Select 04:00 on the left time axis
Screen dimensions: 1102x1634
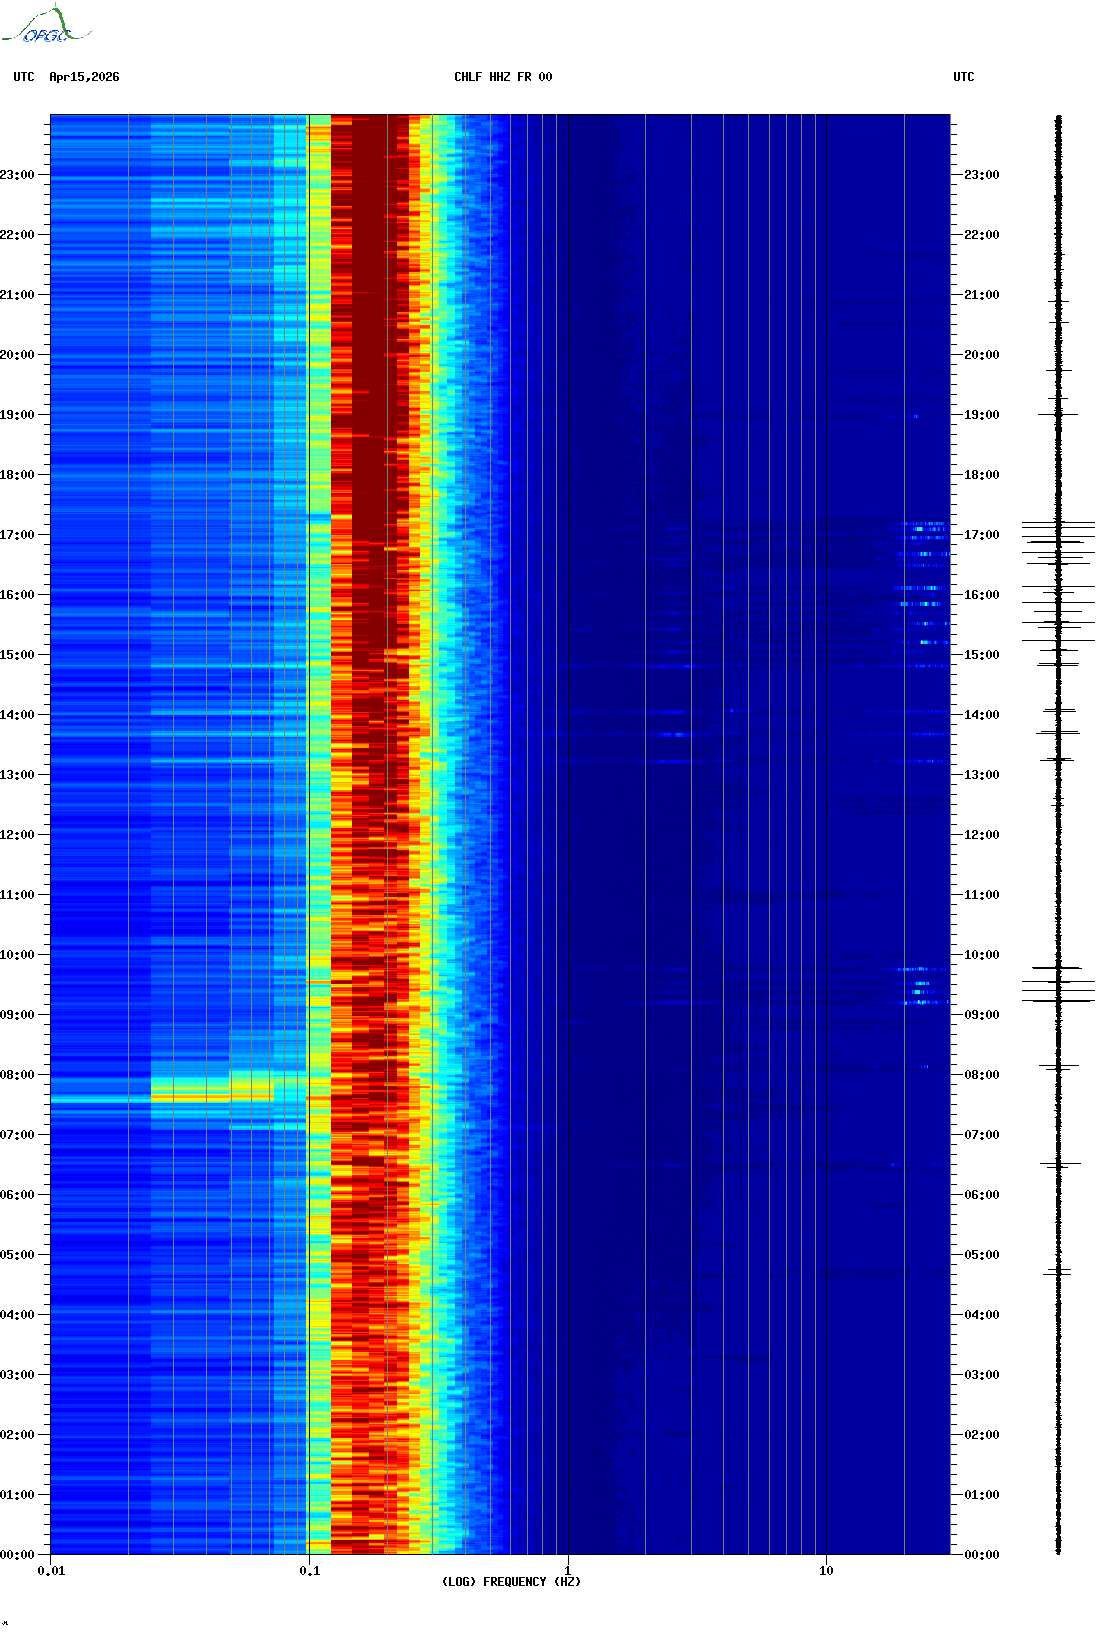[17, 1315]
